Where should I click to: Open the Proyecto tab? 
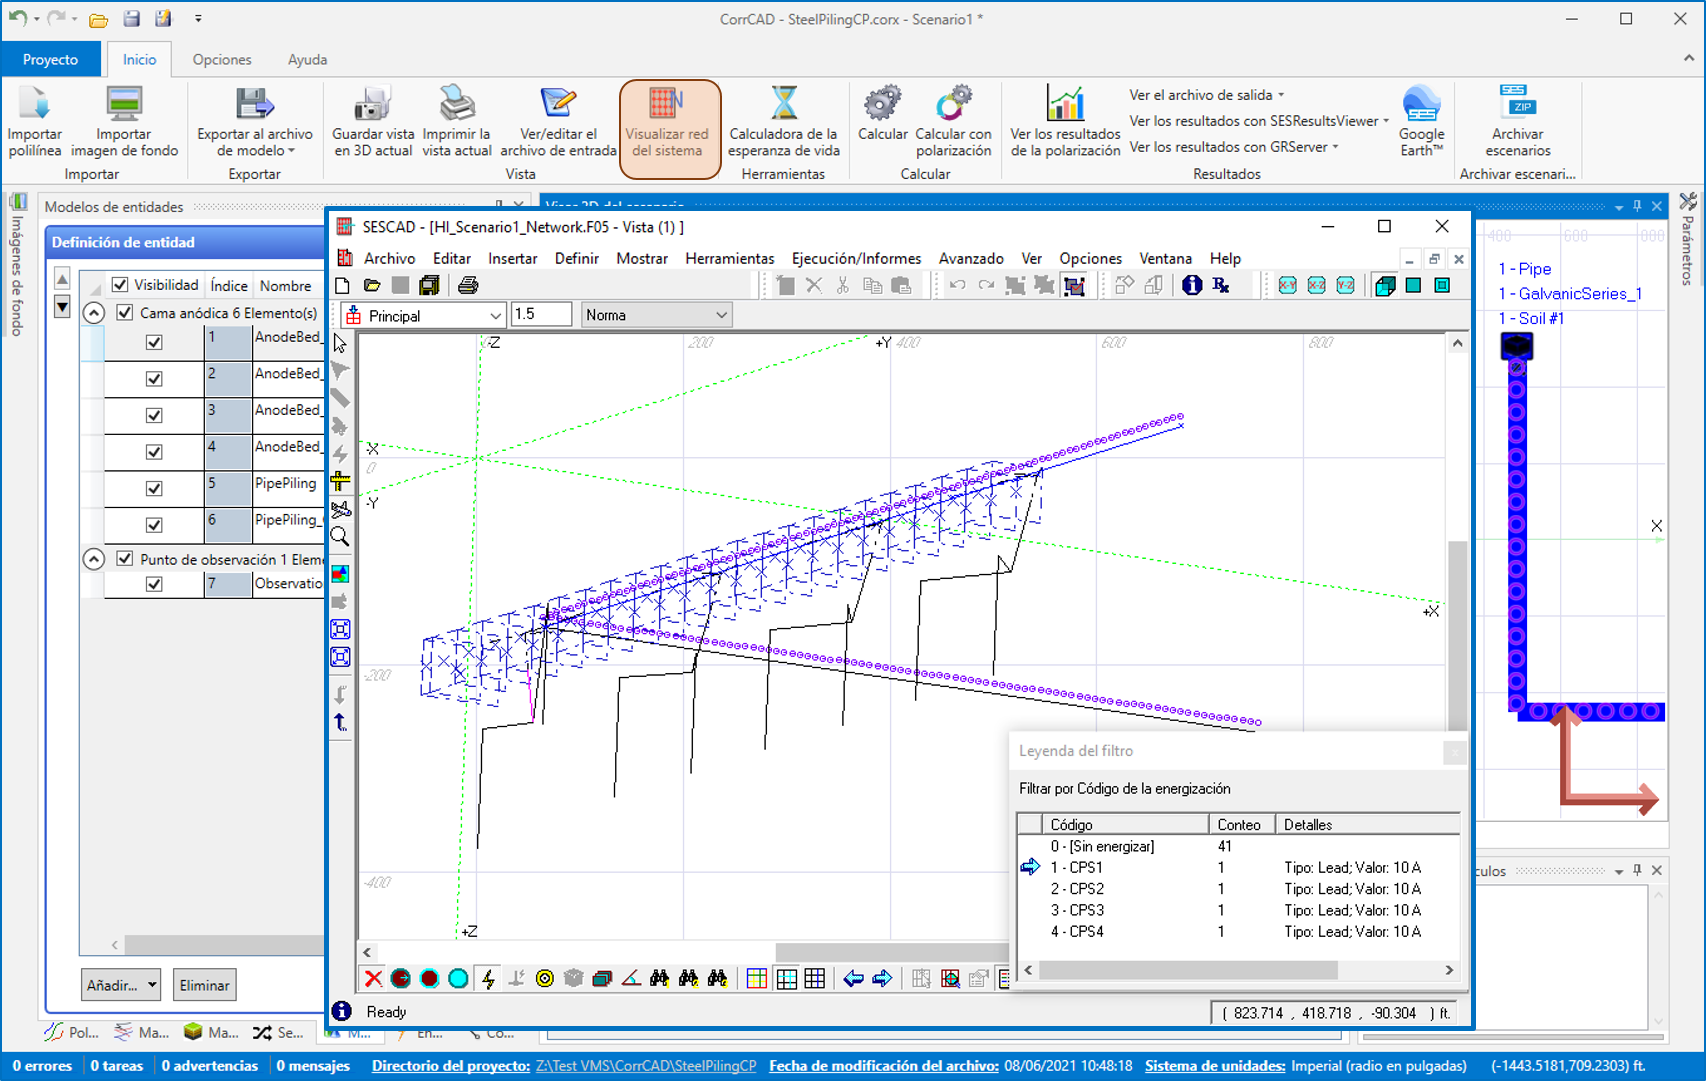coord(51,59)
